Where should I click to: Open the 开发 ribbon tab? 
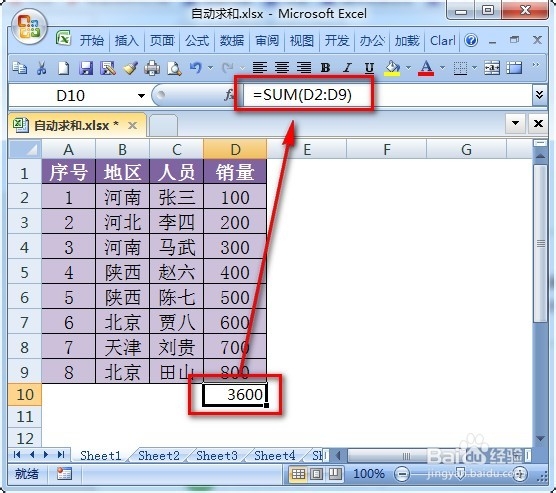(x=337, y=40)
